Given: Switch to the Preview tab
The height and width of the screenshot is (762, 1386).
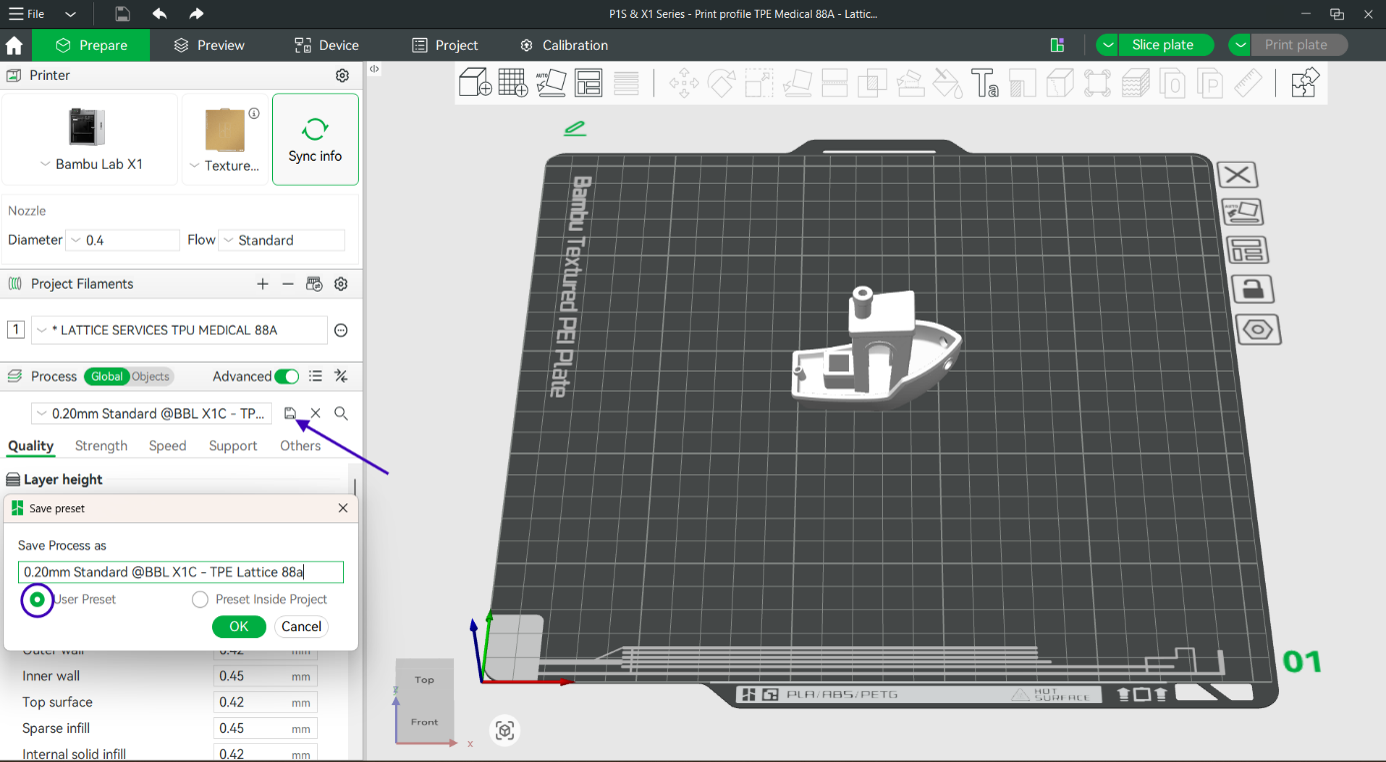Looking at the screenshot, I should click(209, 45).
